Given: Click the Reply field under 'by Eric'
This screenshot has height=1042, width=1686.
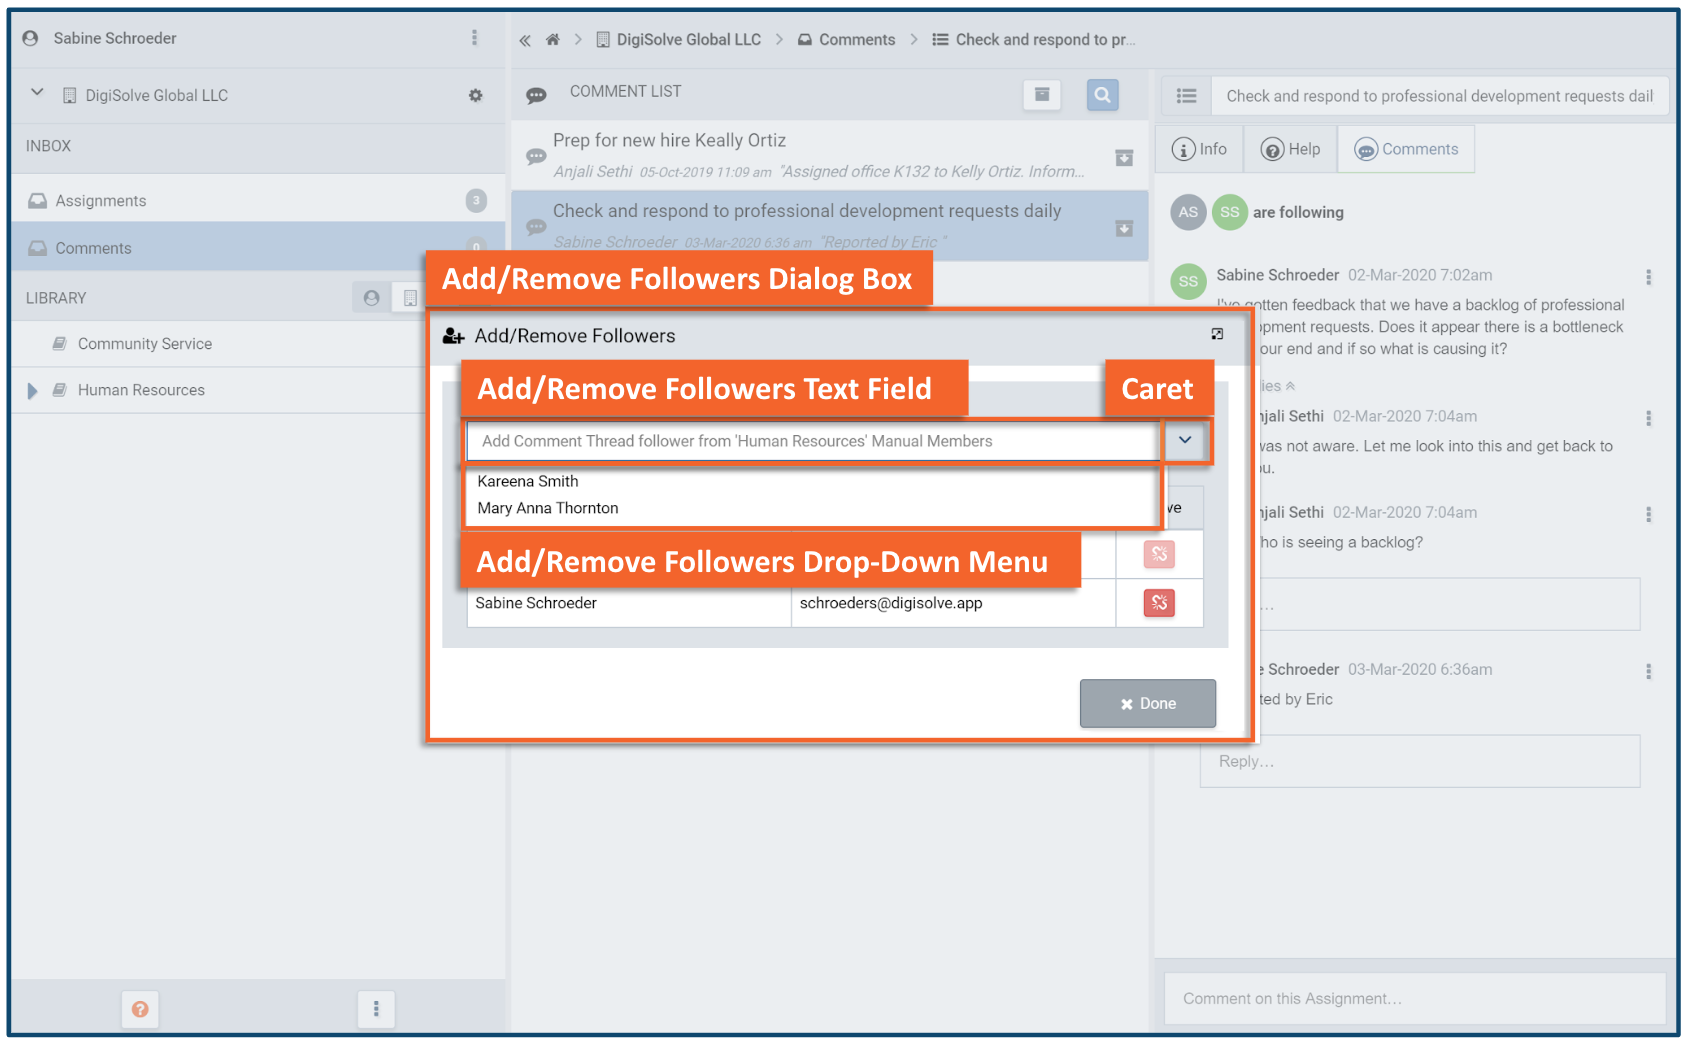Looking at the screenshot, I should pos(1420,761).
